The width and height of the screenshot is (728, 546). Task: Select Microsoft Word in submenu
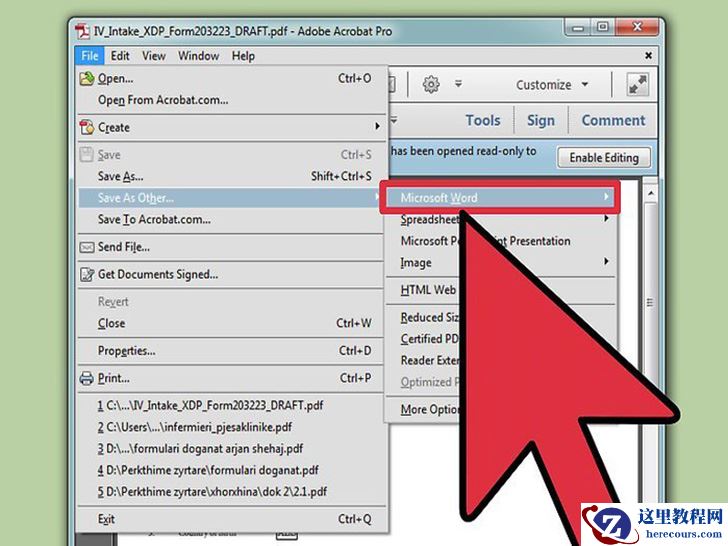point(500,198)
